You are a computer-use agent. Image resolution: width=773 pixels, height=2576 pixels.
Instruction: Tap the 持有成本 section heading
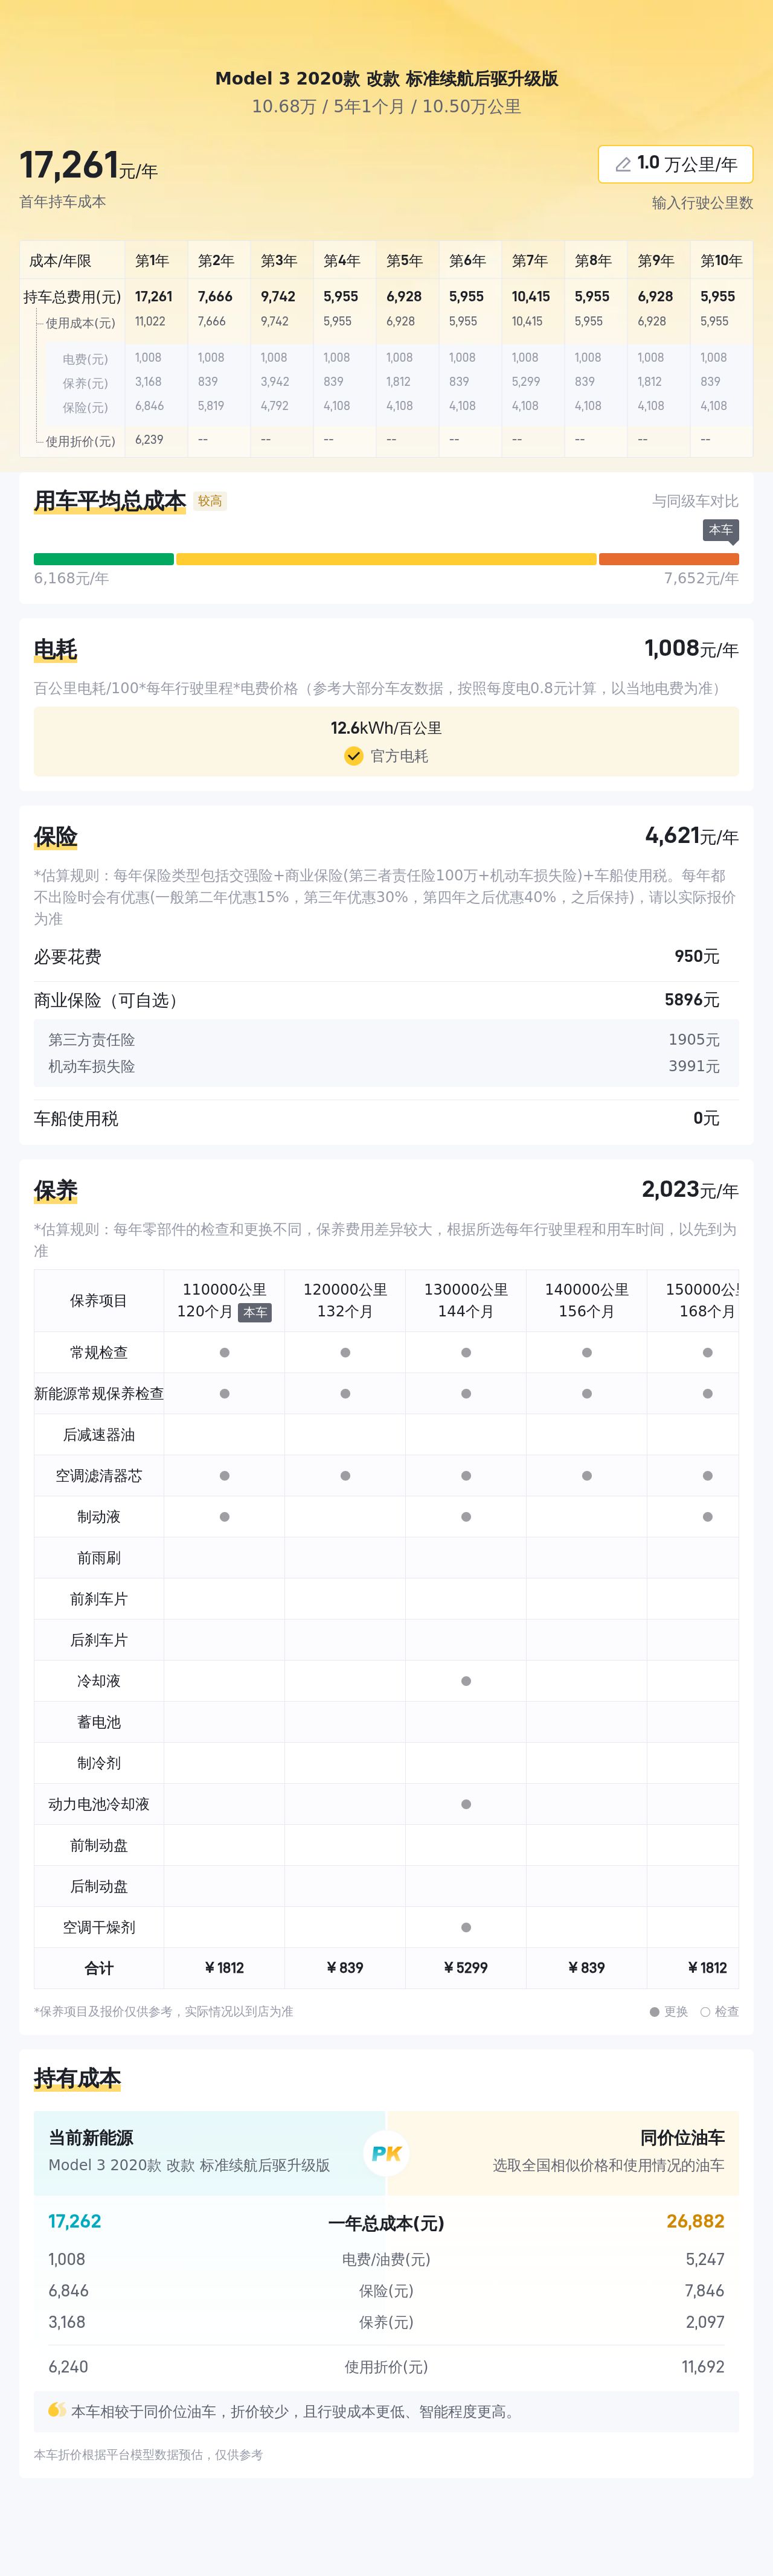click(77, 2079)
